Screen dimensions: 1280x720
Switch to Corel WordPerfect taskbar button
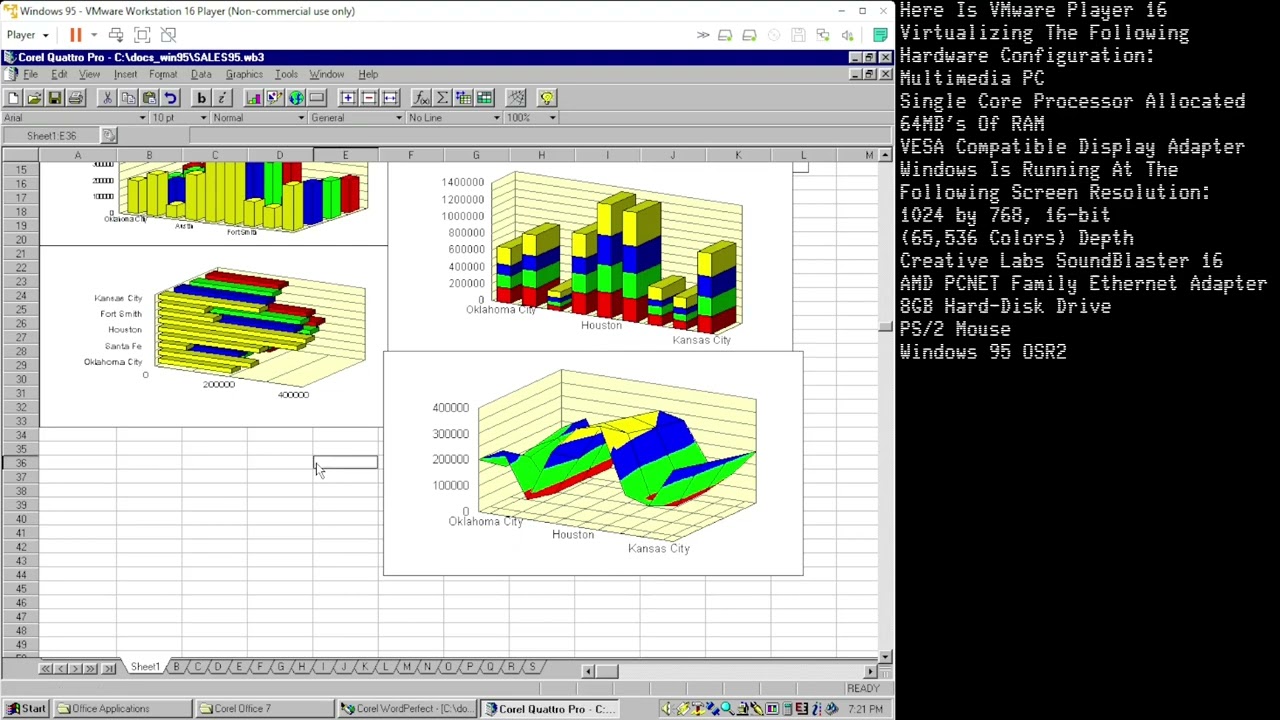point(405,709)
